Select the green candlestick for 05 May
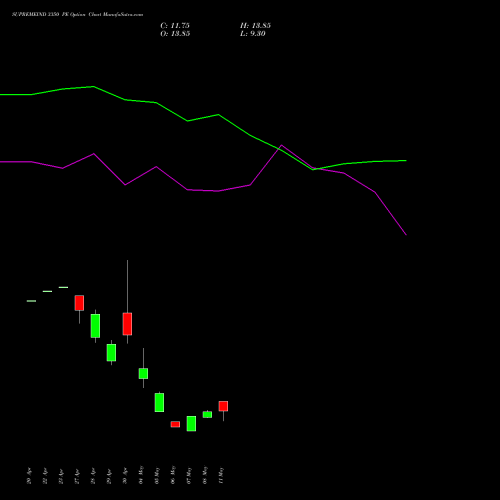Screen dimensions: 500x500 [x=159, y=402]
